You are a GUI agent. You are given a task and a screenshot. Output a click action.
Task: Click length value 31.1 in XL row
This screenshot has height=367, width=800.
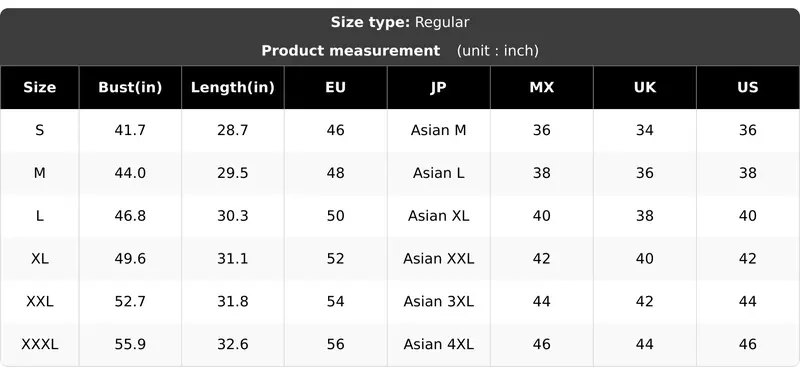233,259
